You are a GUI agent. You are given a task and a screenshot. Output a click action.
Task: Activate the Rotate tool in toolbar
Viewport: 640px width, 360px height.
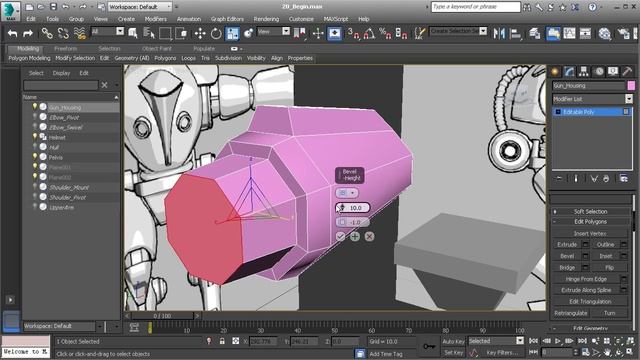[x=216, y=33]
